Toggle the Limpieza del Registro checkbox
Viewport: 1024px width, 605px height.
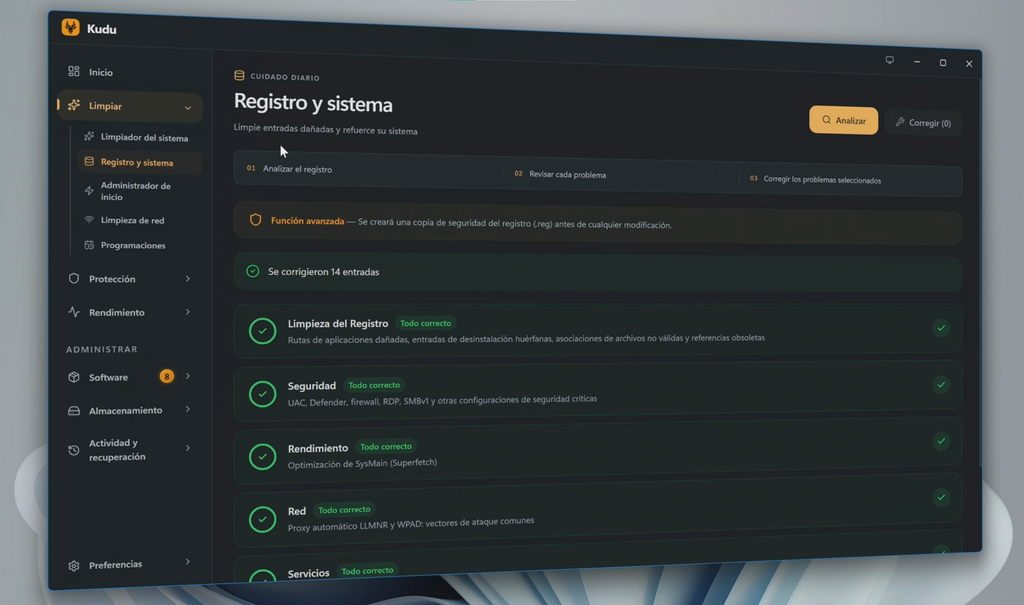[941, 328]
